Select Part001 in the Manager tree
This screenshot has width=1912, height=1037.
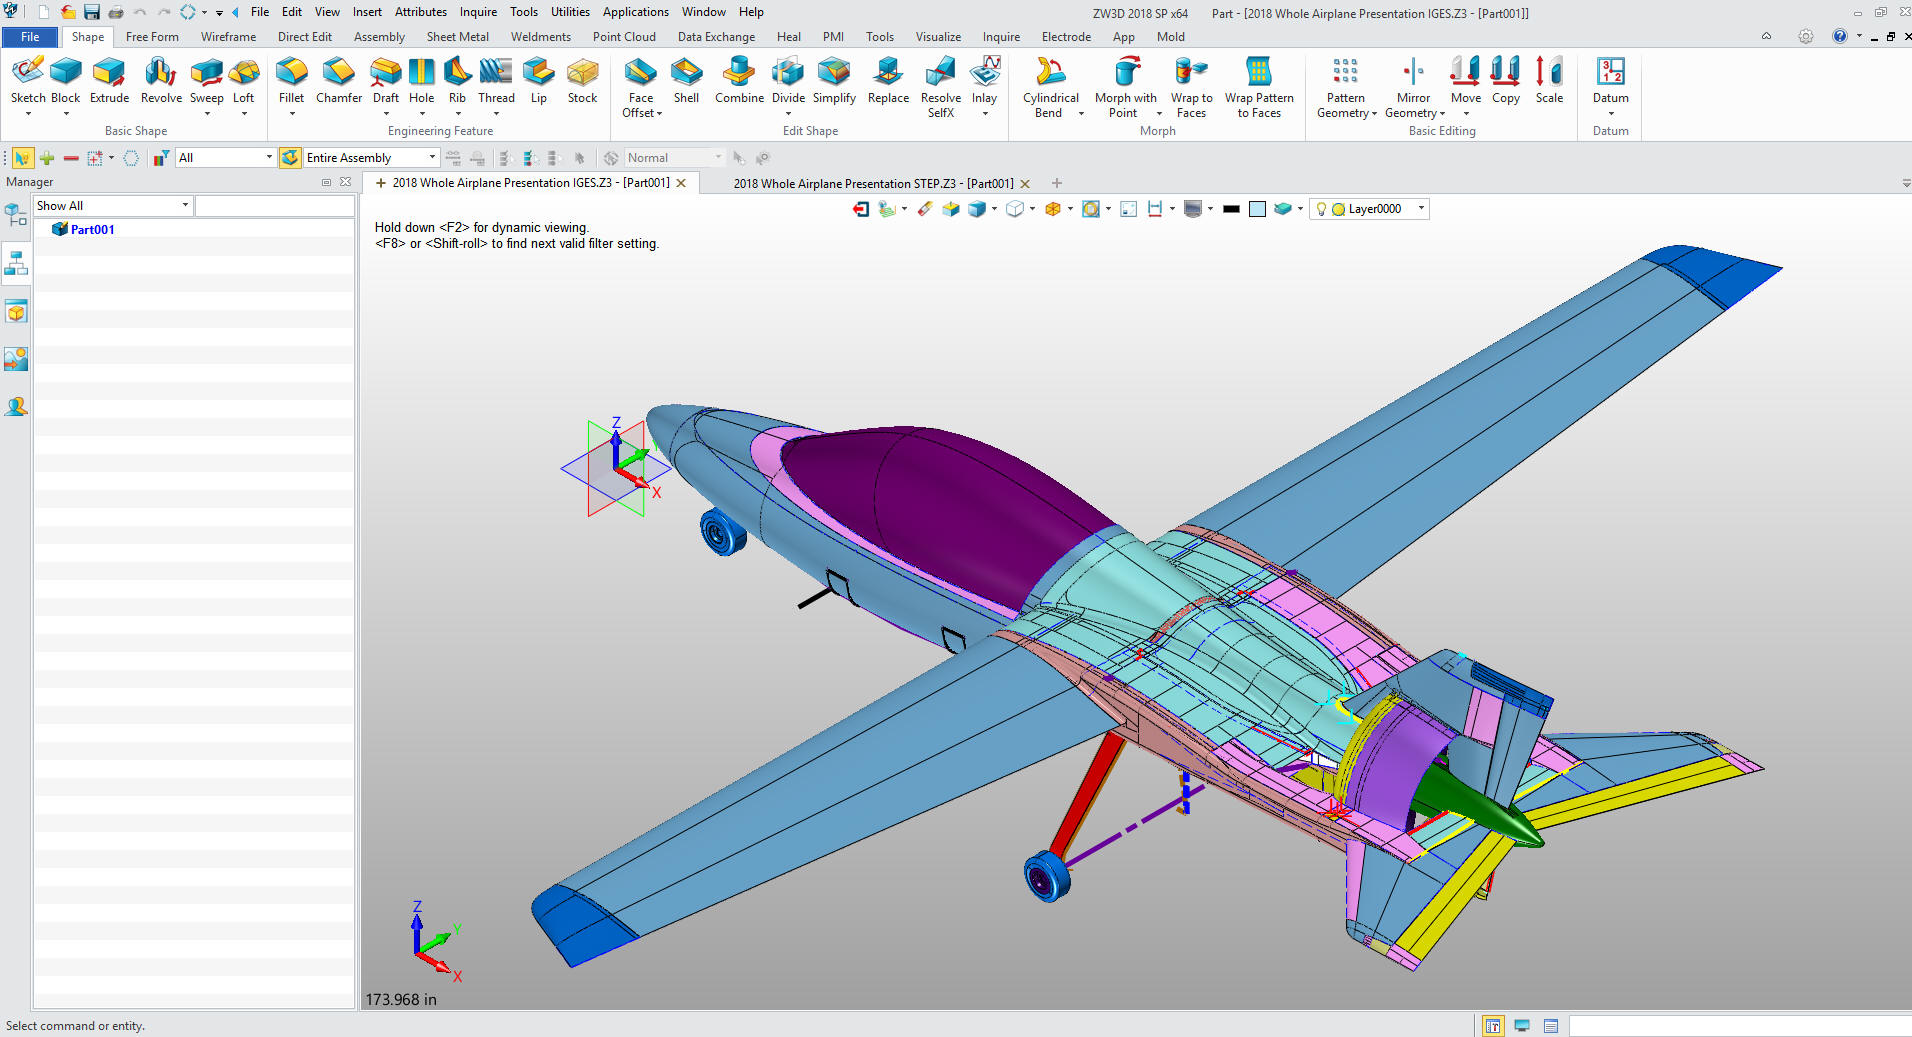(x=92, y=230)
